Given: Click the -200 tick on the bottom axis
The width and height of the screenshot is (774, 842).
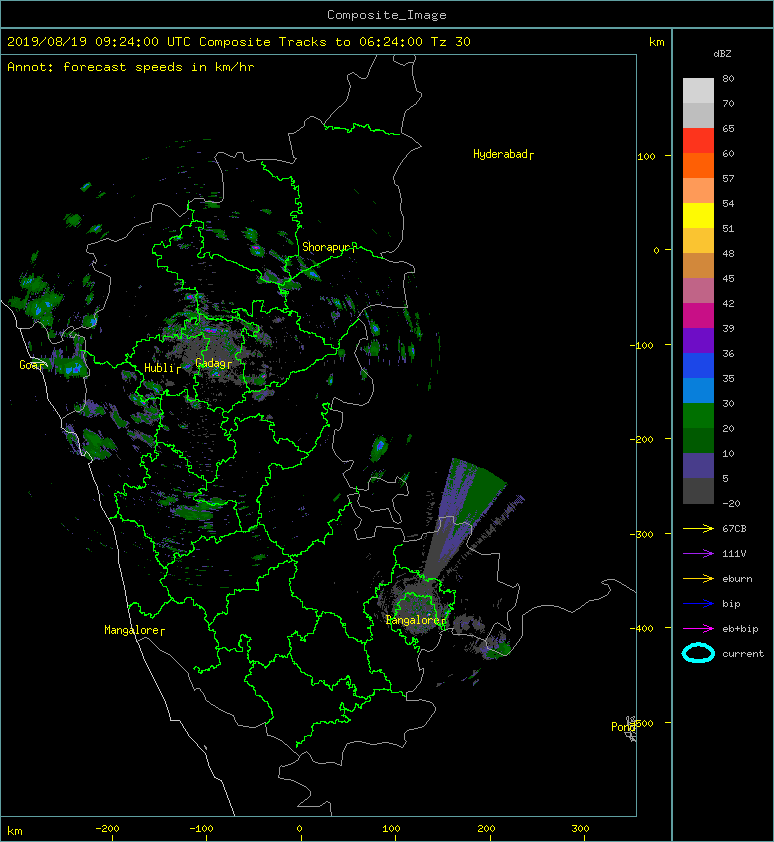Looking at the screenshot, I should coord(107,829).
